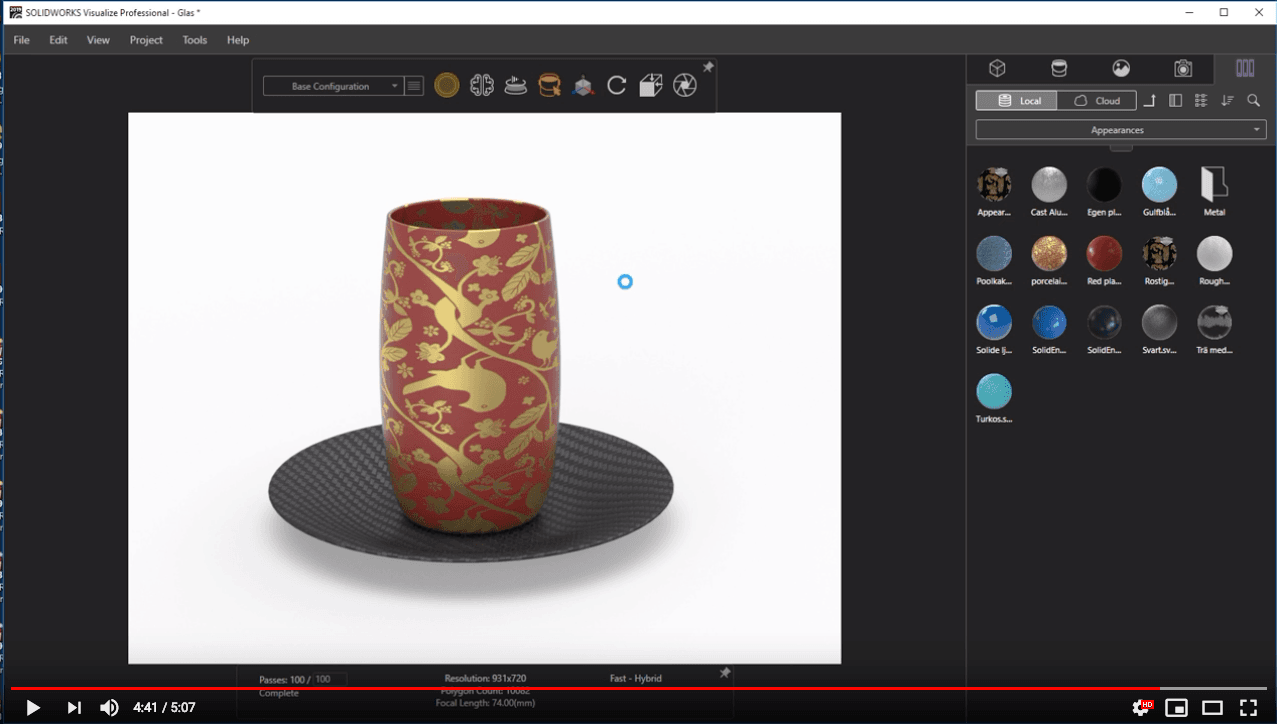This screenshot has width=1277, height=724.
Task: Mute the video volume speaker icon
Action: click(109, 708)
